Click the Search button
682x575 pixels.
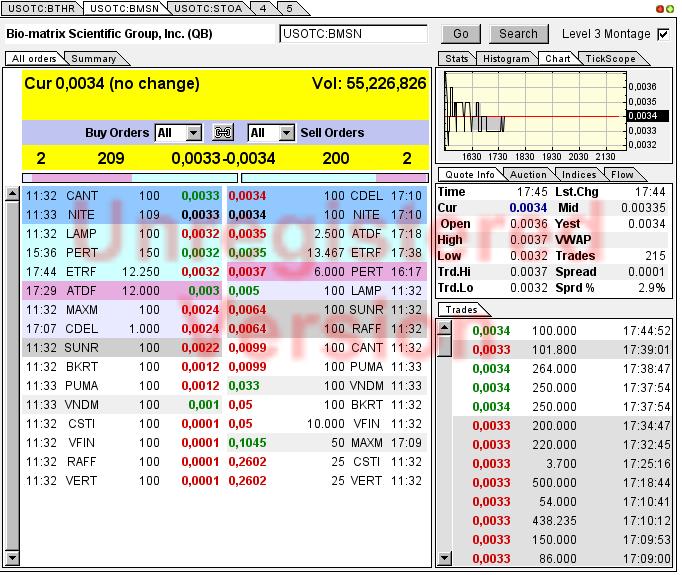(x=518, y=34)
